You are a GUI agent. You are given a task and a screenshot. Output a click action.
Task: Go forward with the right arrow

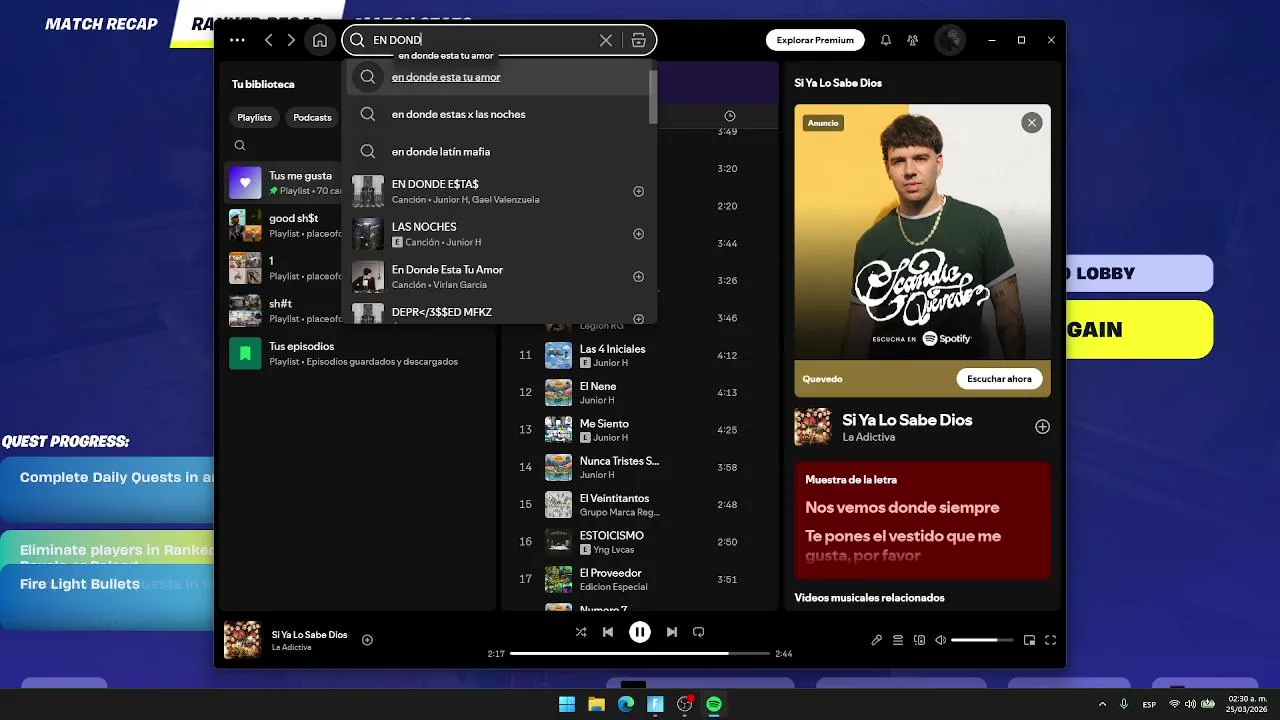[291, 40]
